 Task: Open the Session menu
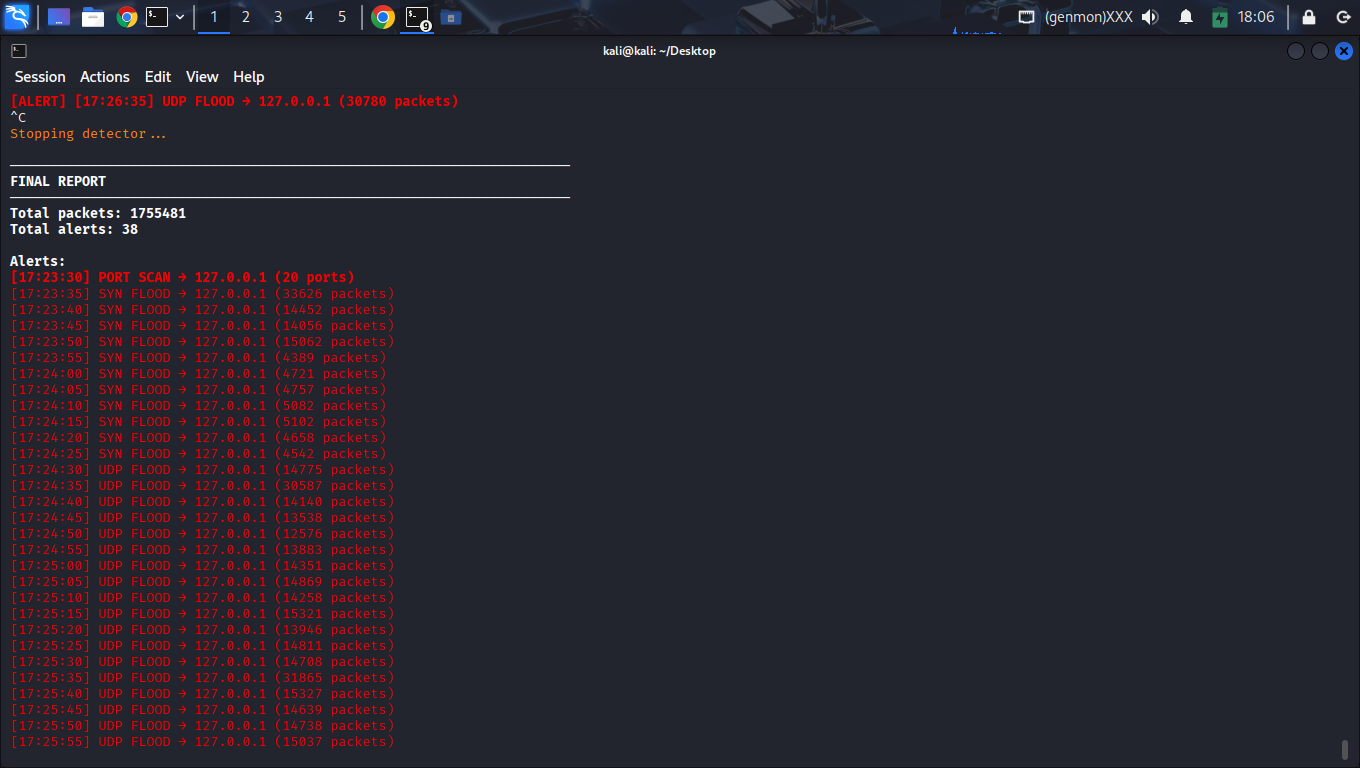pos(40,77)
